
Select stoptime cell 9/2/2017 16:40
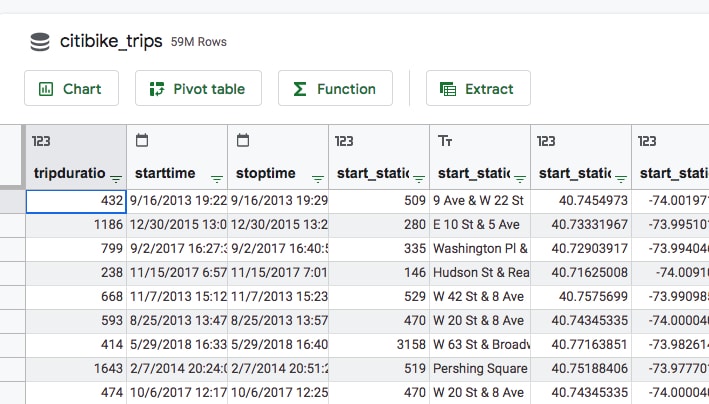pos(278,249)
